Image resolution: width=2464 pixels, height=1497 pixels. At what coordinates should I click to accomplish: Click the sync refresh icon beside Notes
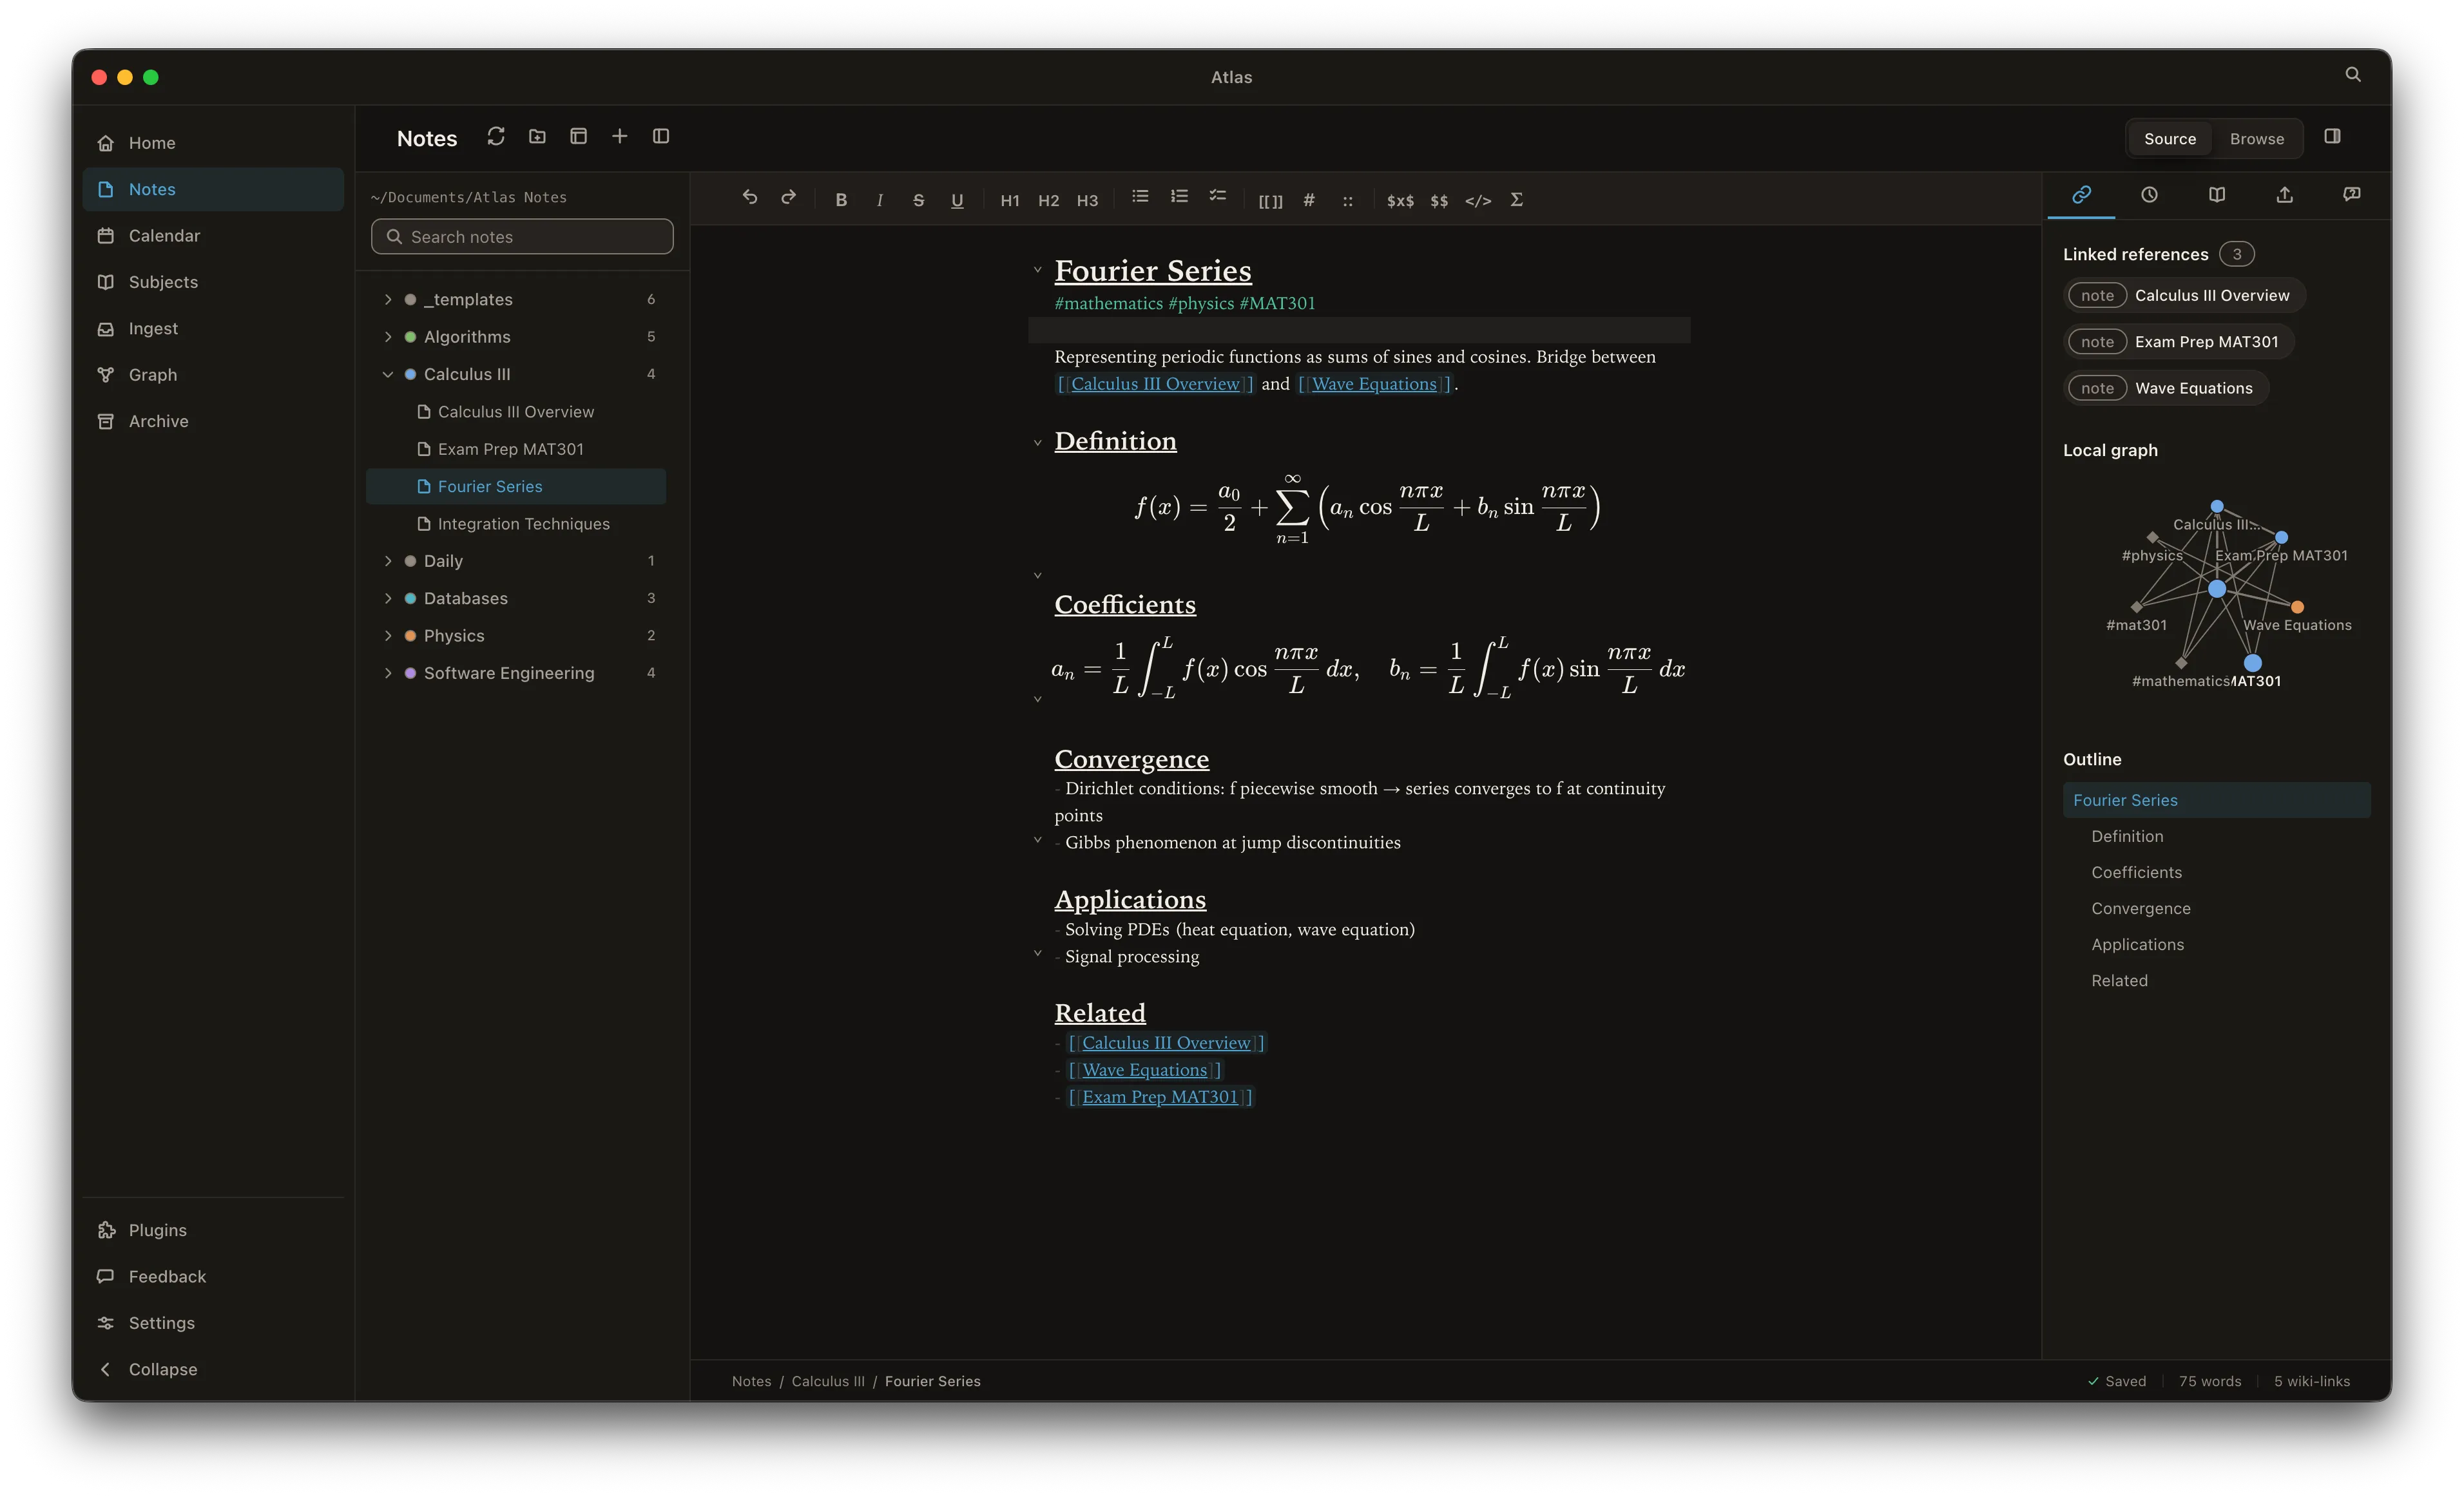pos(496,137)
